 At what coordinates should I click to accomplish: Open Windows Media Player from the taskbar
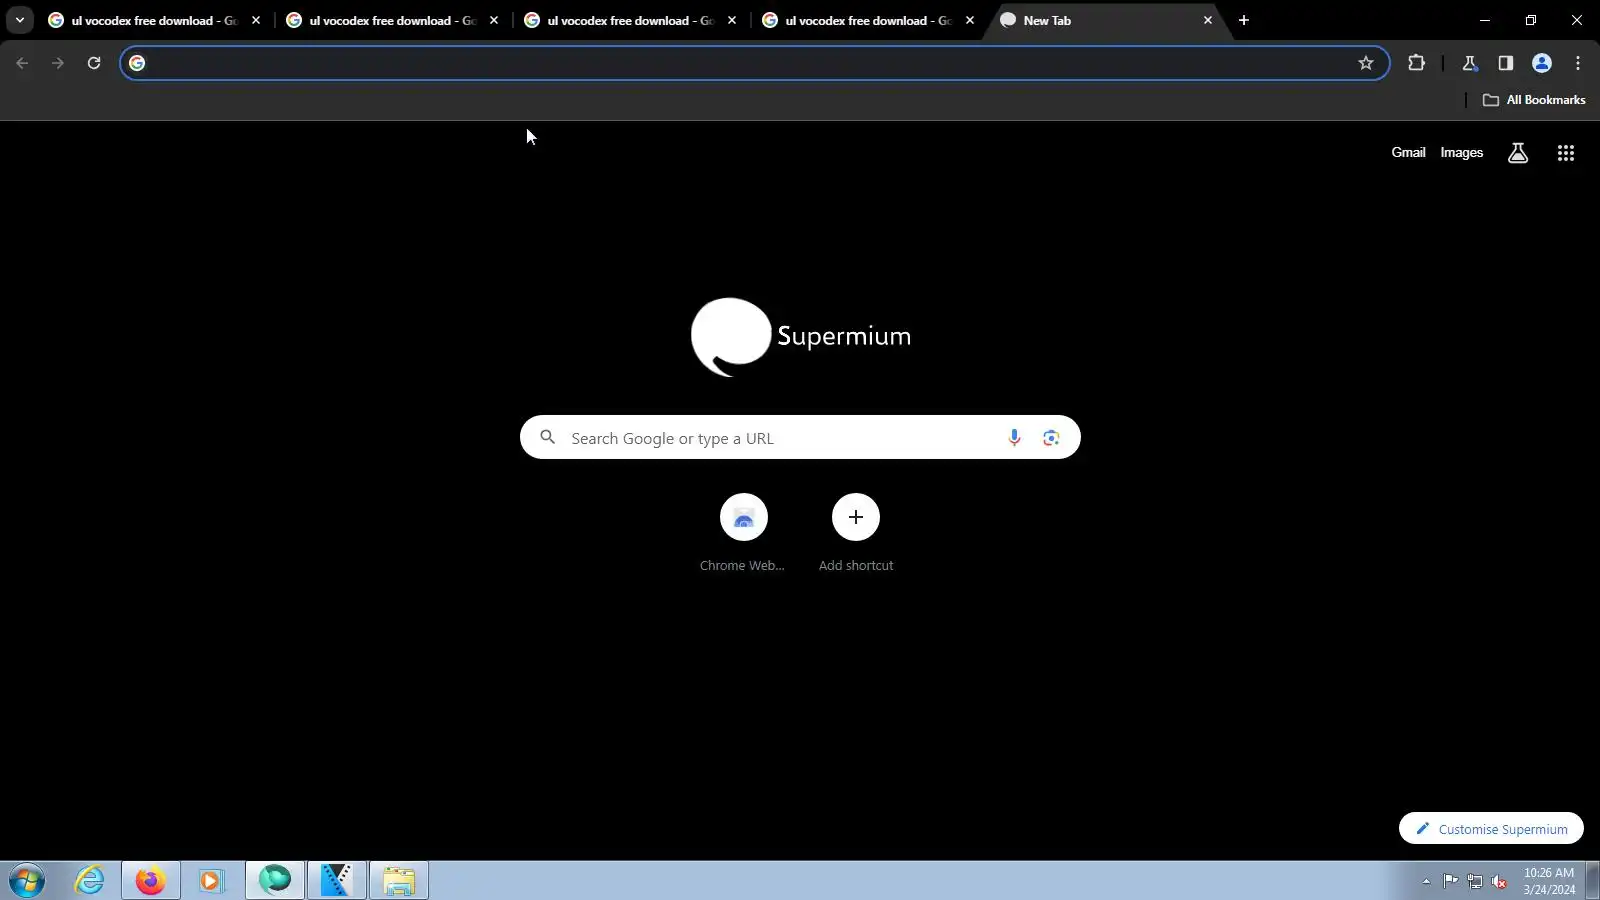212,881
